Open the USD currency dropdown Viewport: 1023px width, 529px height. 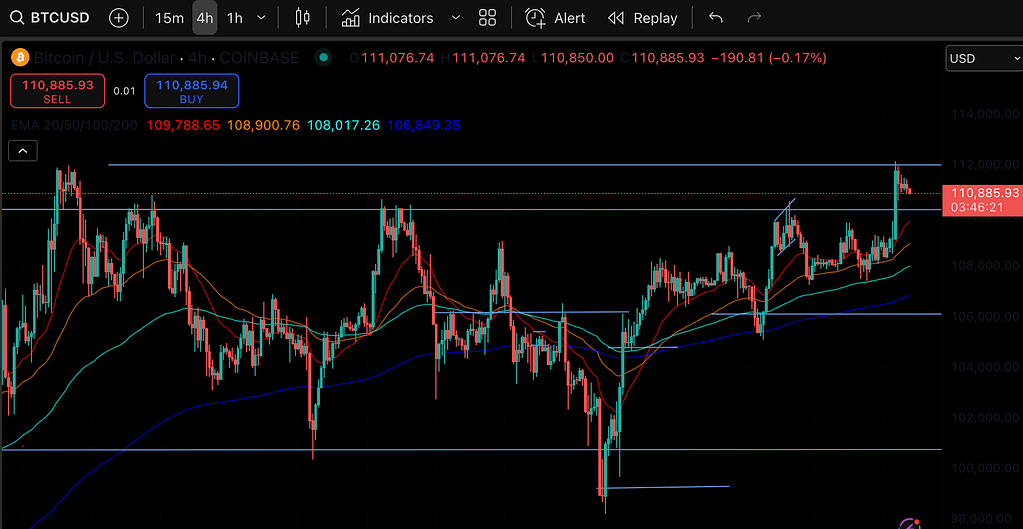pos(985,59)
